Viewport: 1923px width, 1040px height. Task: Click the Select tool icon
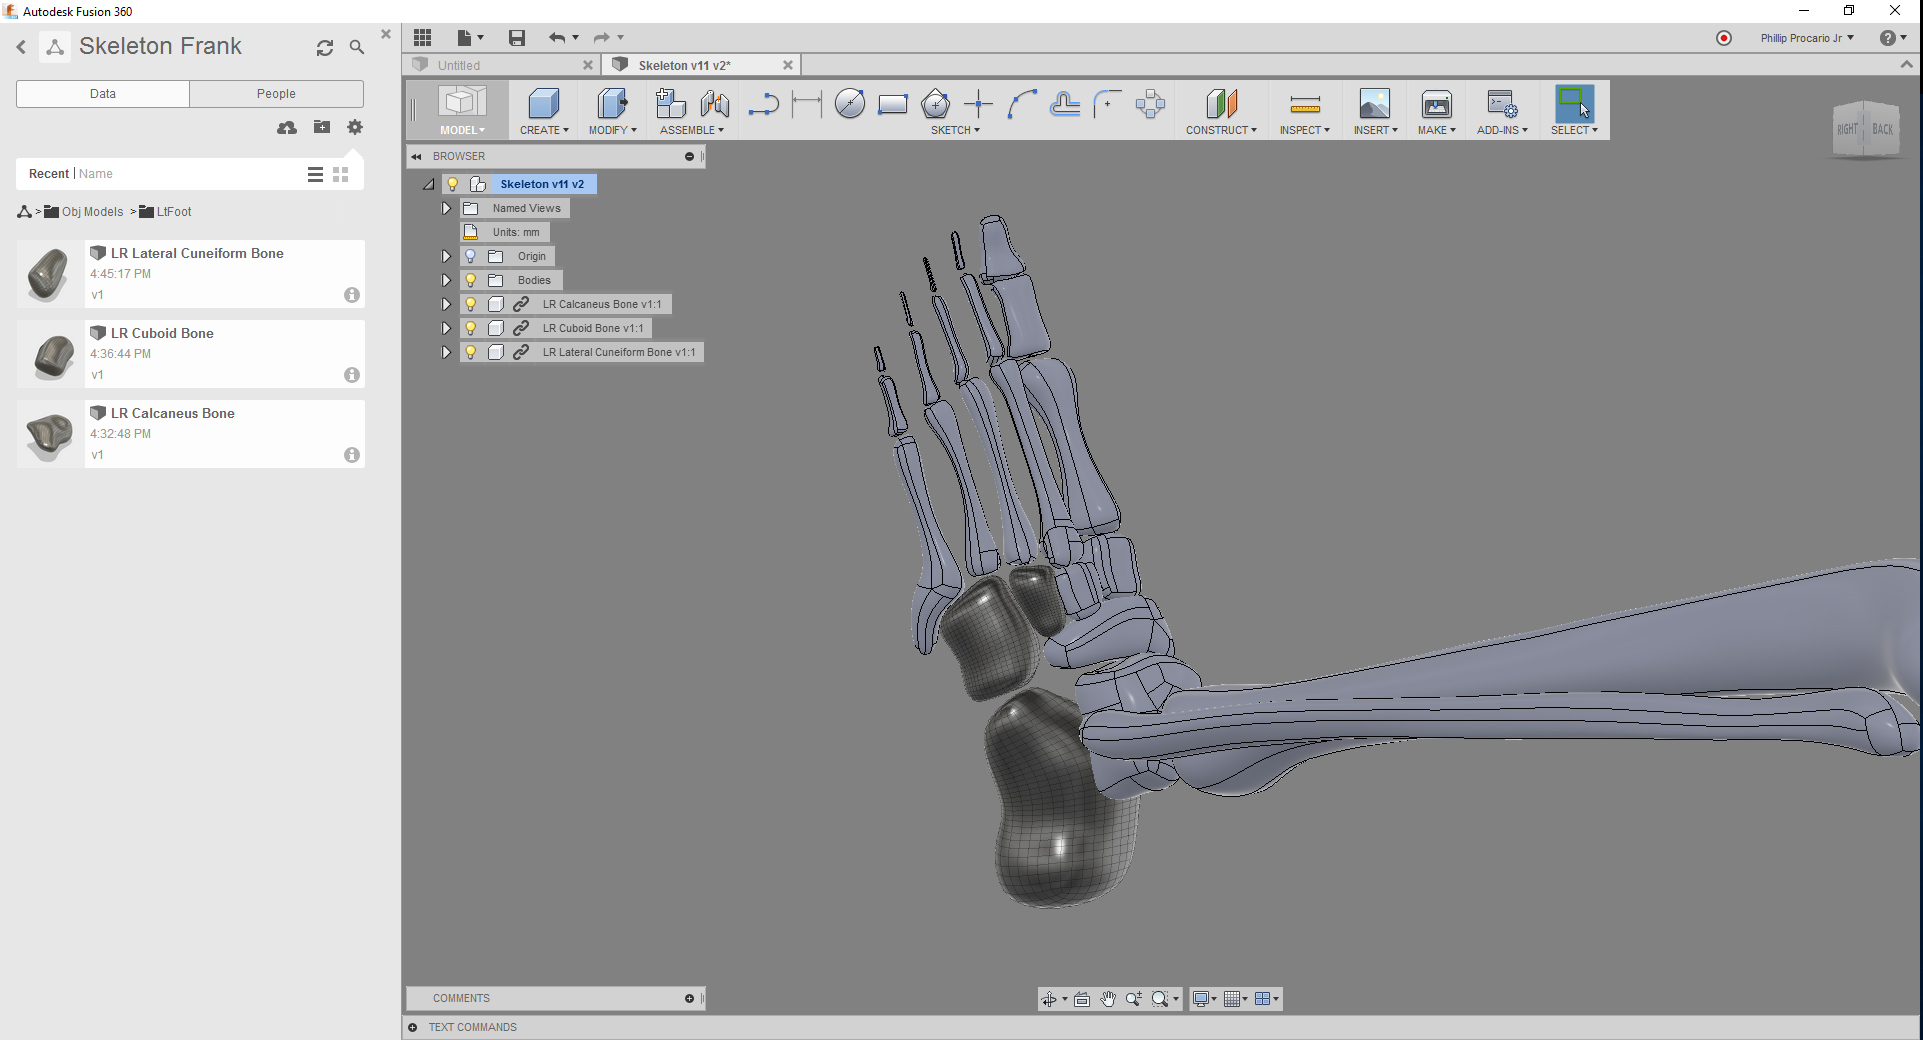pyautogui.click(x=1574, y=104)
